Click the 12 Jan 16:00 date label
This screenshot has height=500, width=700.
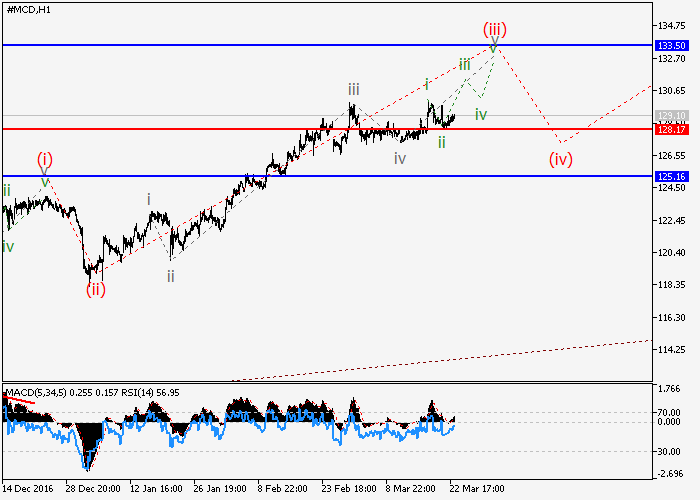tap(156, 489)
